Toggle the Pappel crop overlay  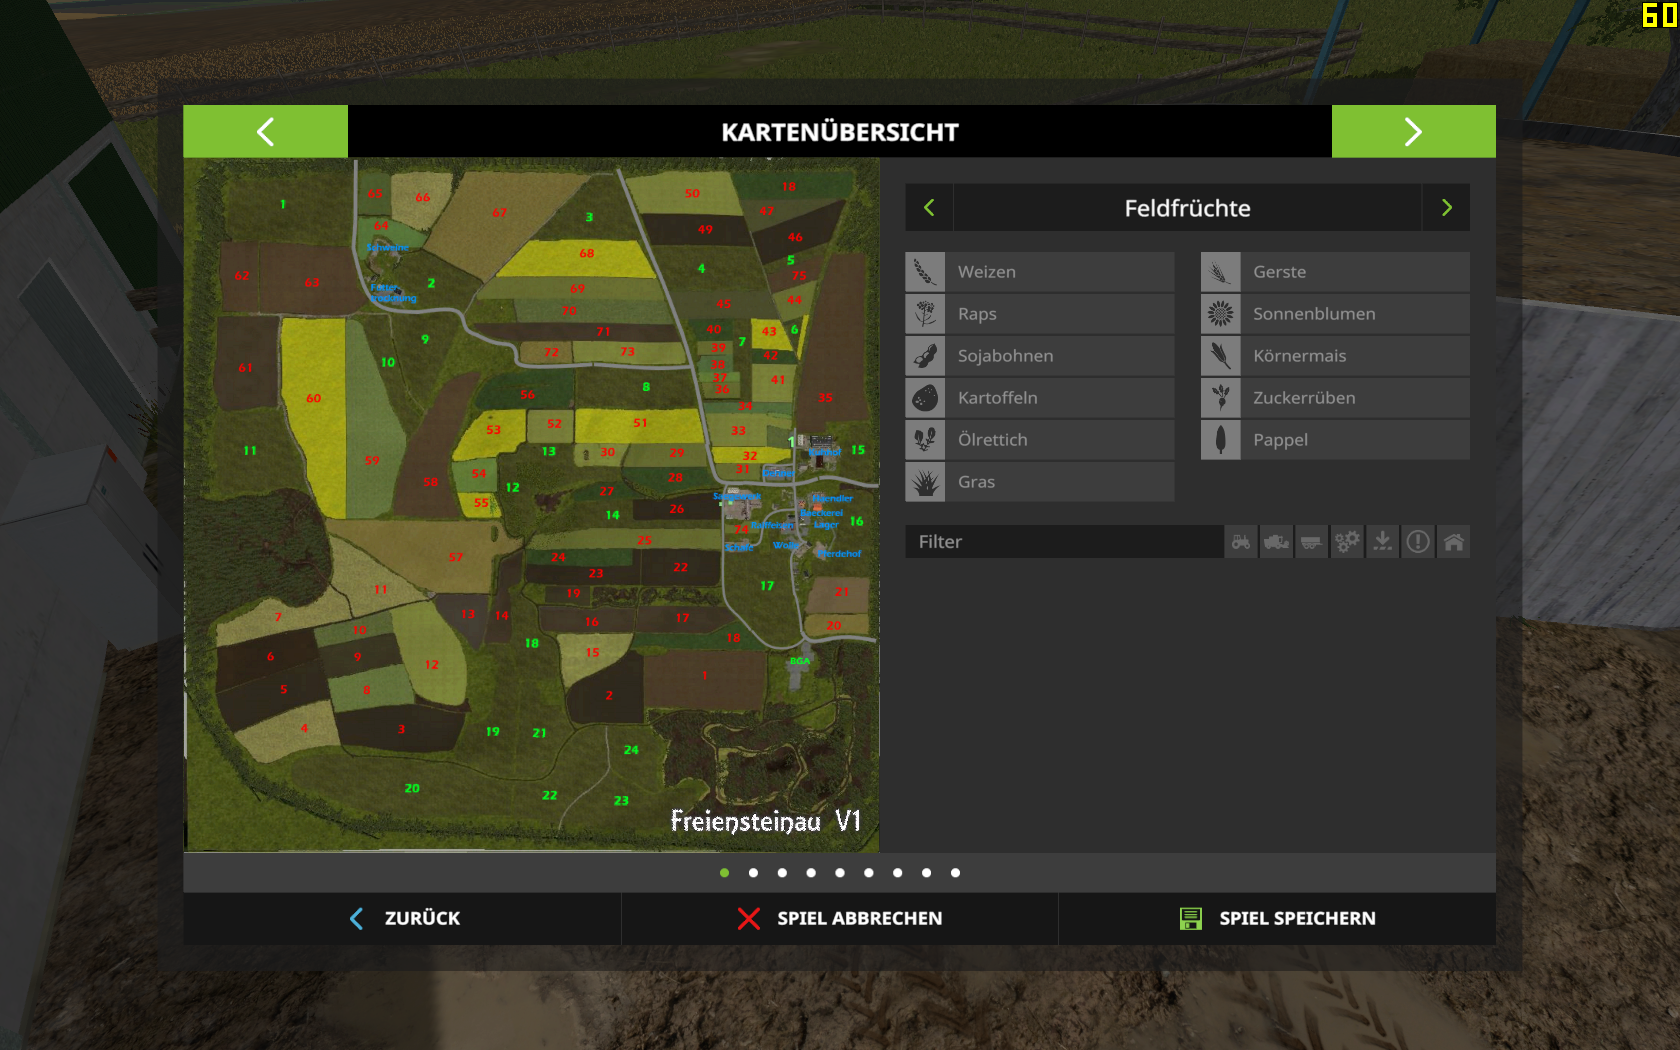coord(1335,440)
